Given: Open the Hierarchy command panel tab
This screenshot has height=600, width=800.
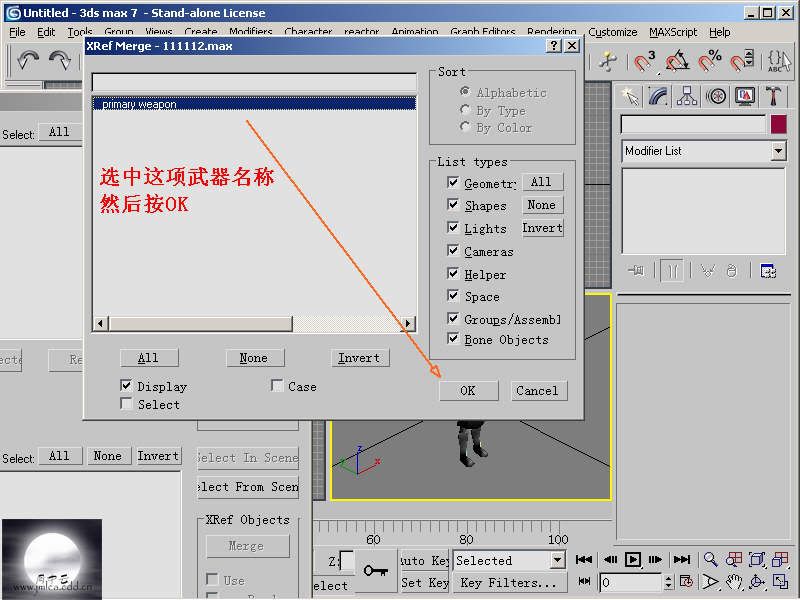Looking at the screenshot, I should (x=687, y=96).
